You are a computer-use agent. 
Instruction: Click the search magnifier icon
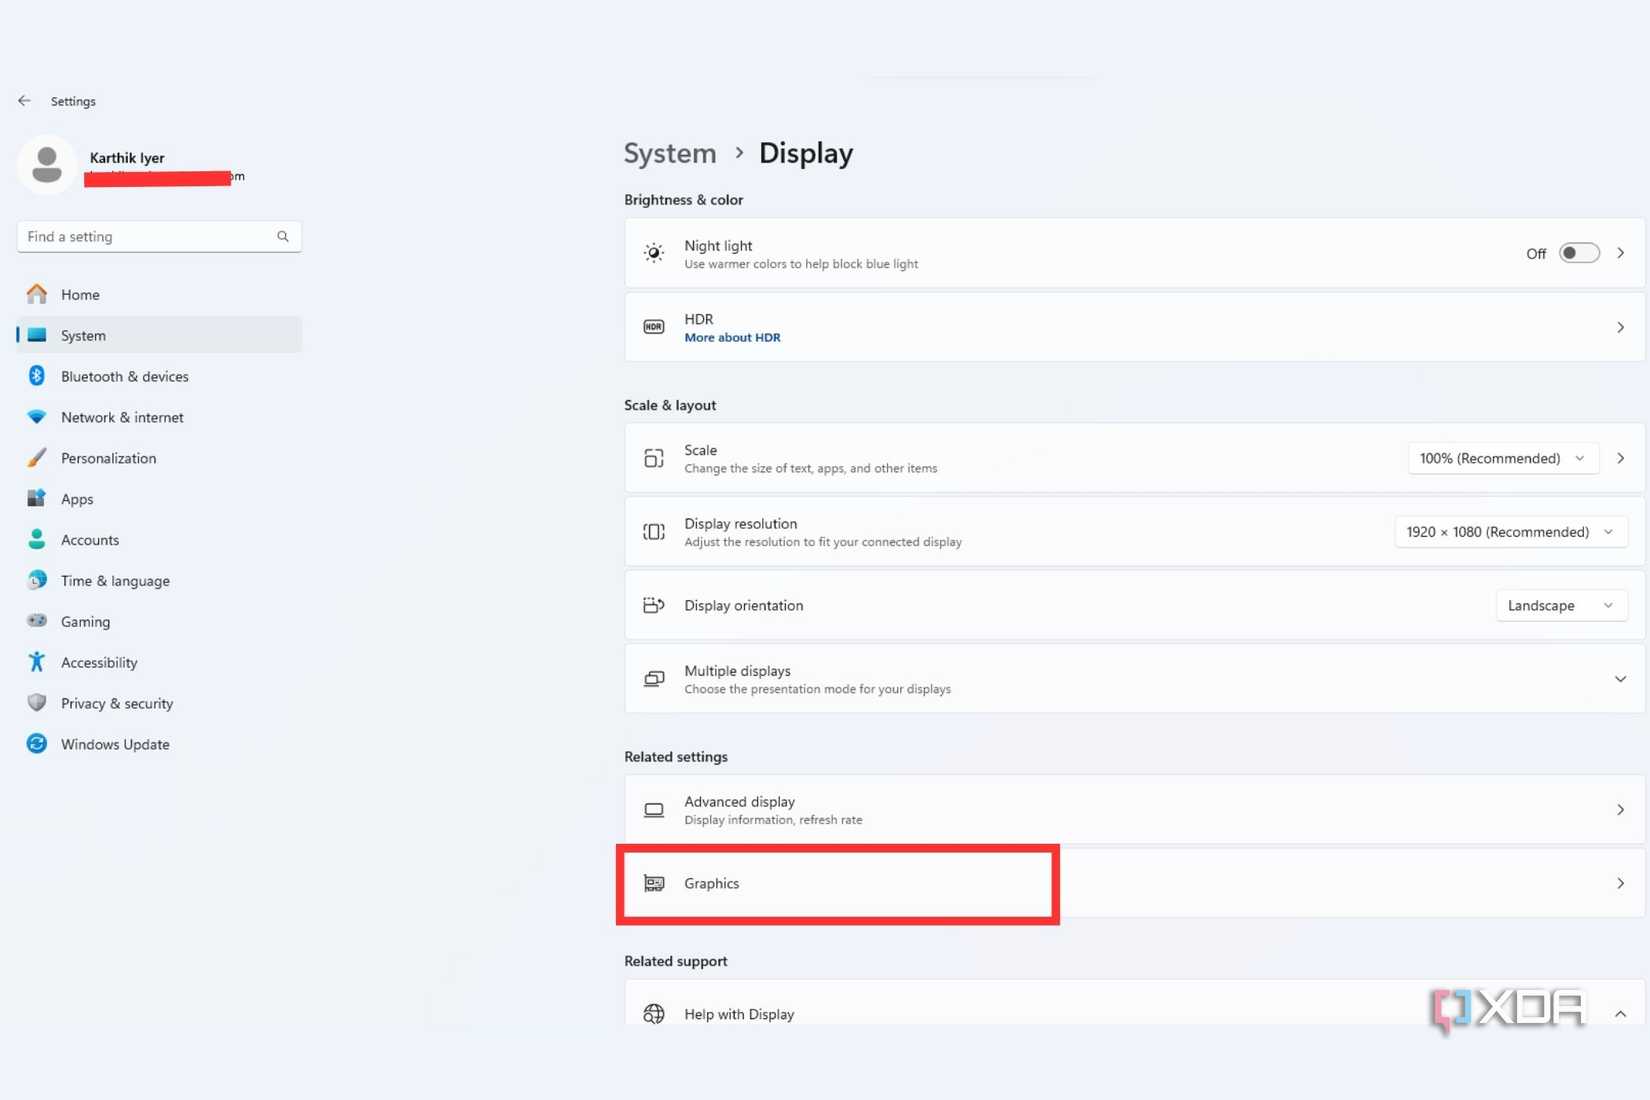click(x=283, y=237)
